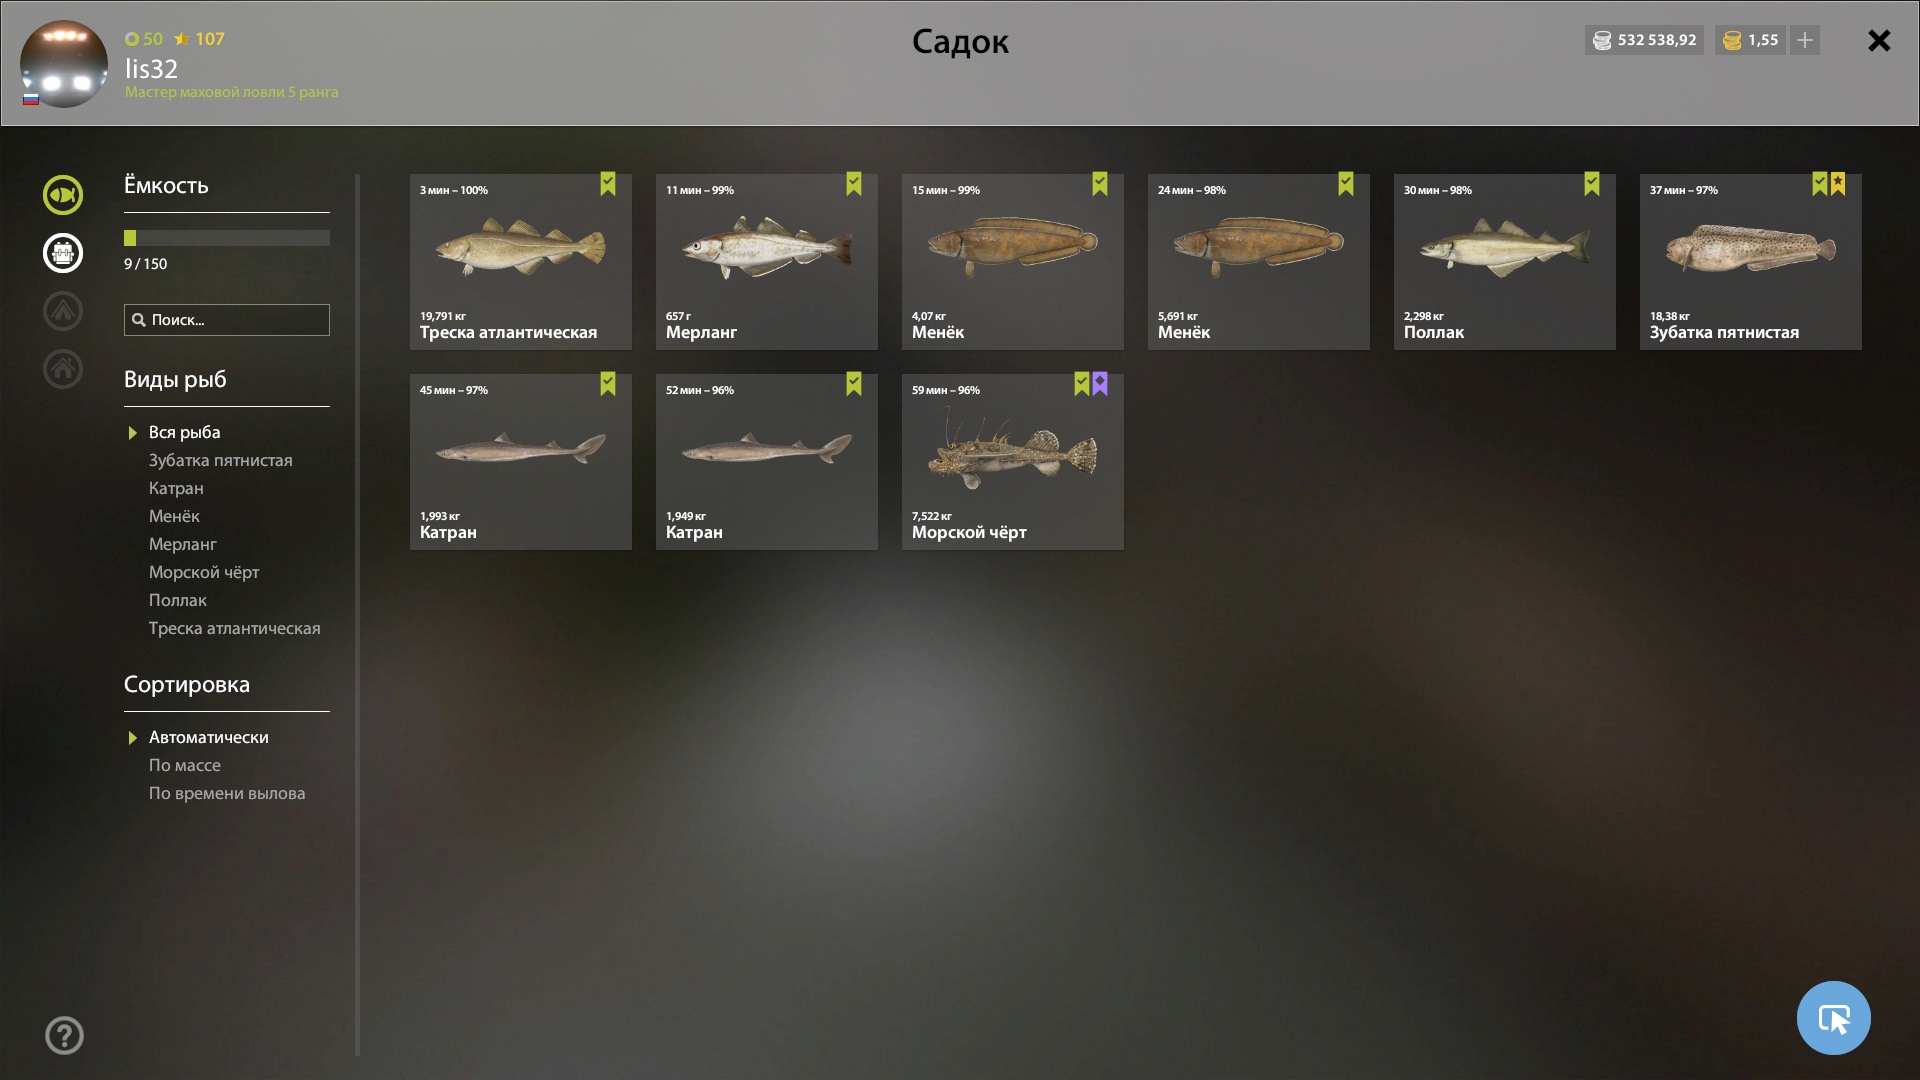Select sorting option По массе
The image size is (1920, 1080).
point(185,765)
